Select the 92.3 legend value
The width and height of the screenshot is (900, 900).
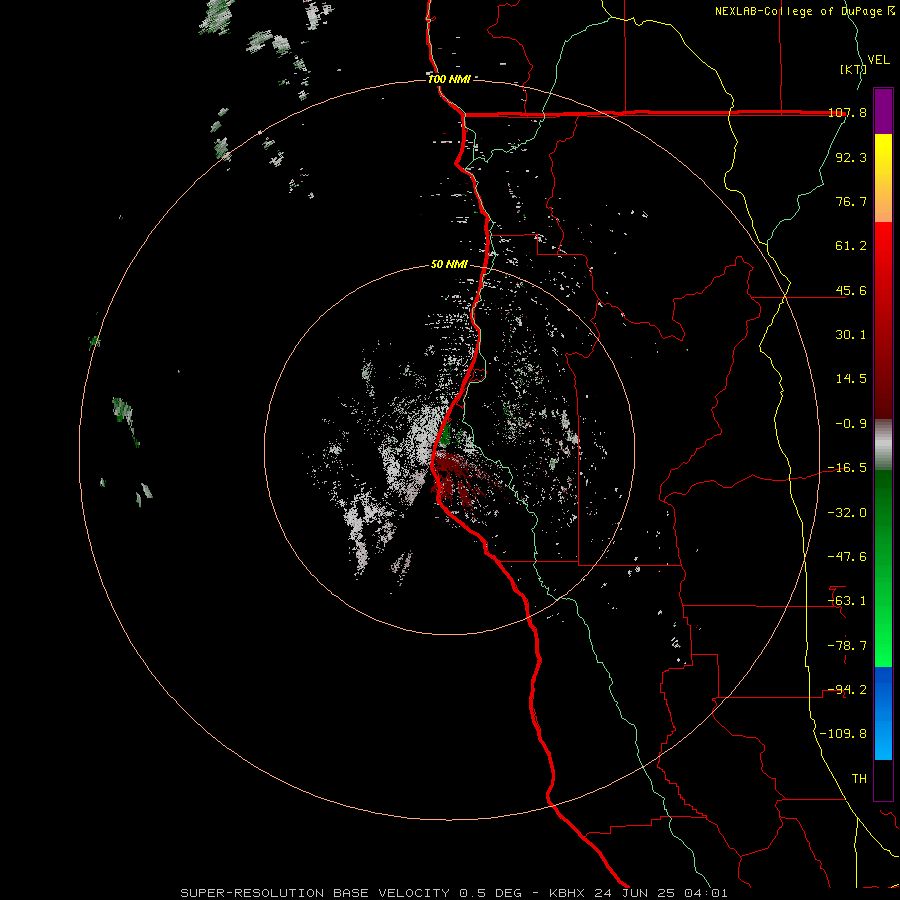(x=851, y=157)
